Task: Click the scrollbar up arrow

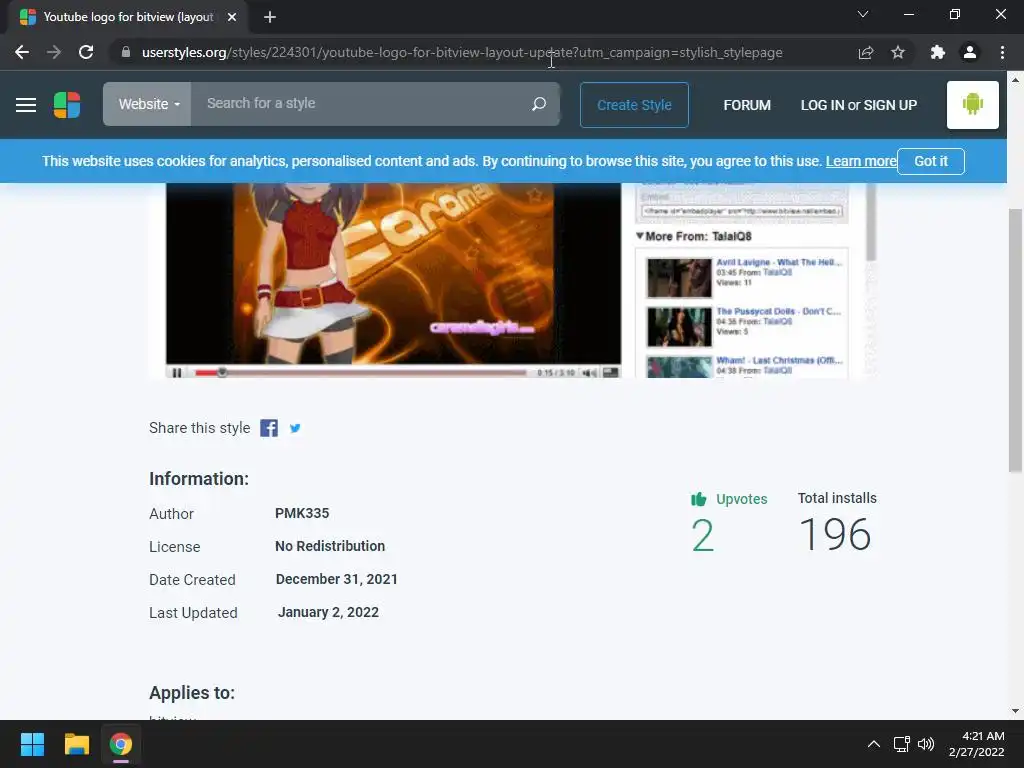Action: click(1015, 80)
